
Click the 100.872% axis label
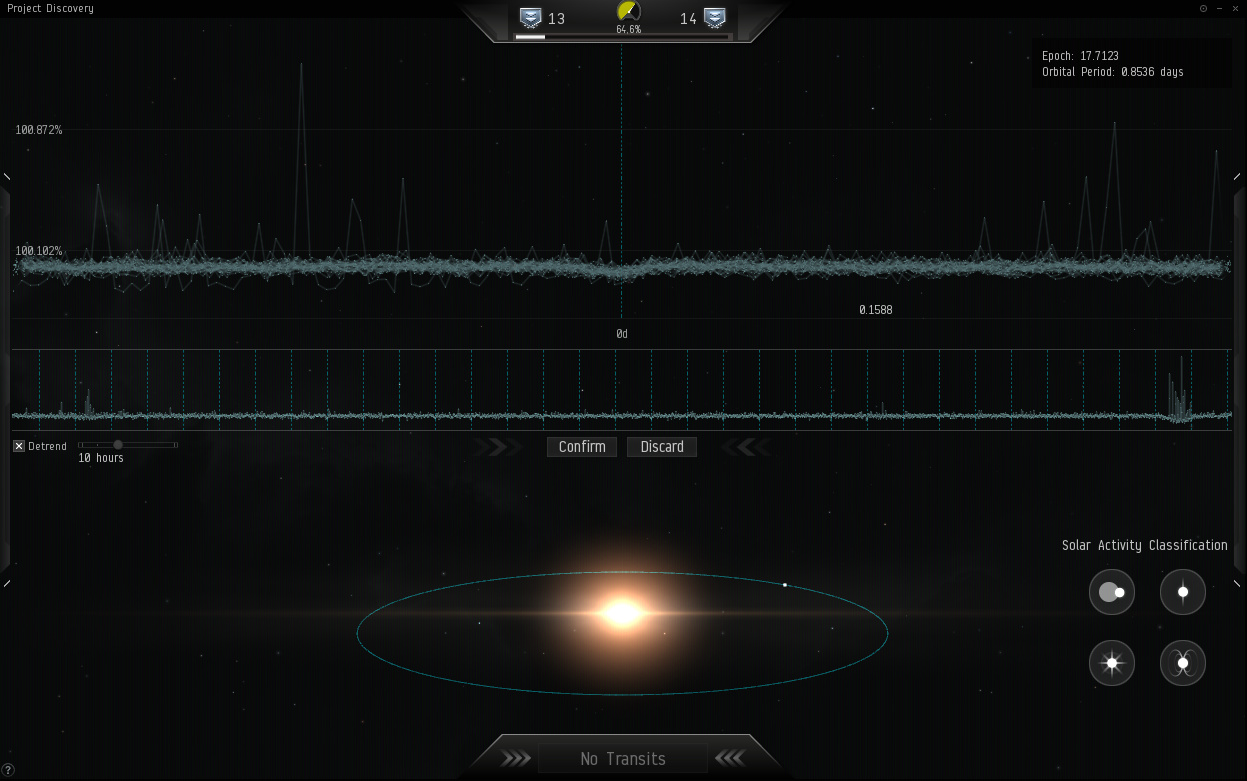pyautogui.click(x=39, y=130)
